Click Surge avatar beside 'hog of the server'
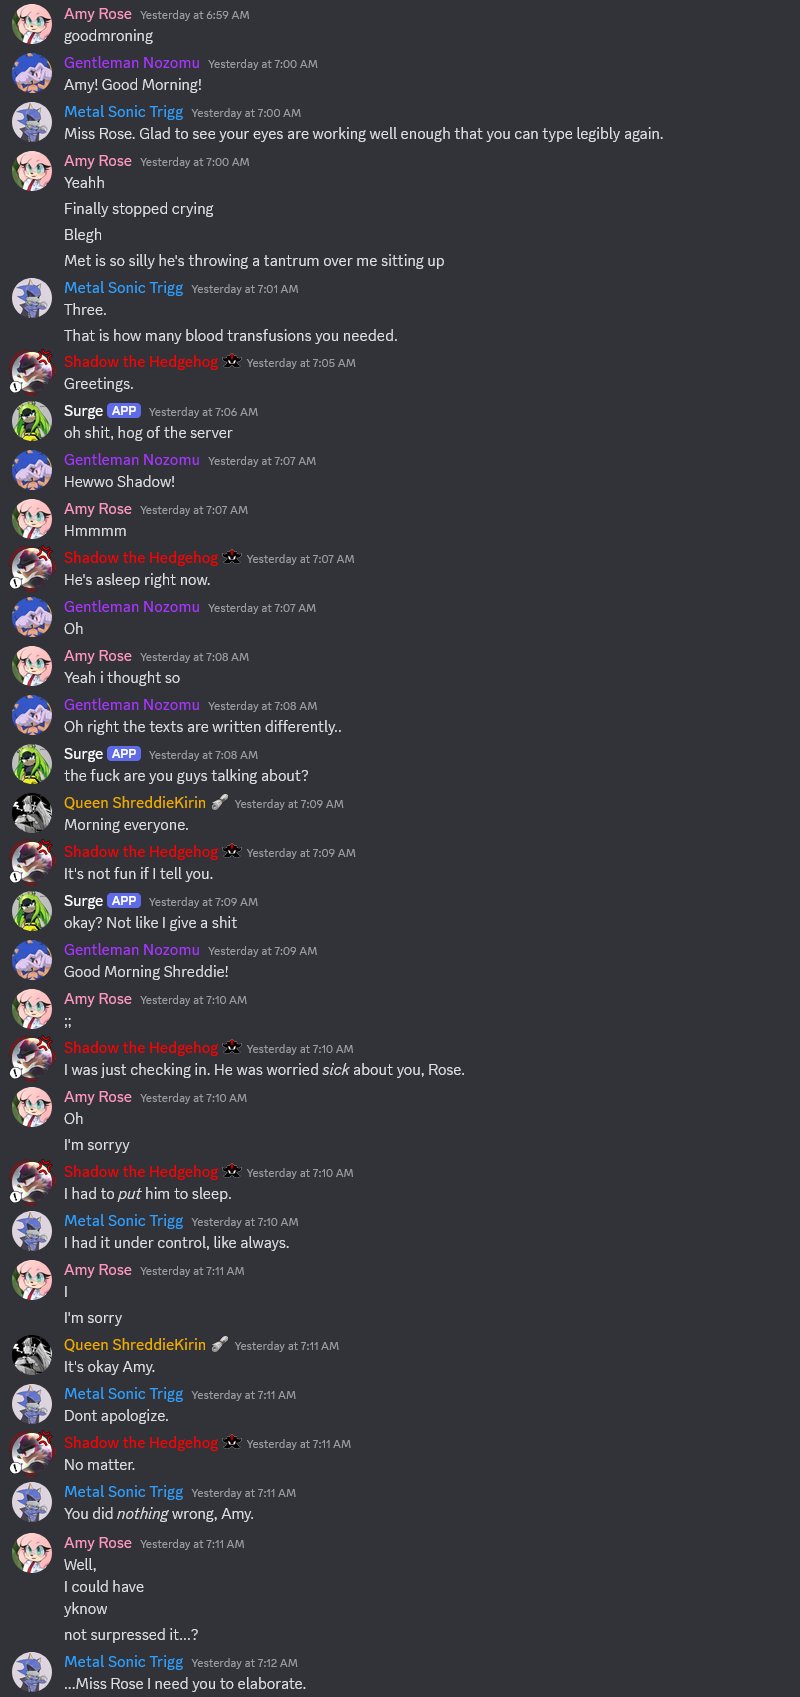 click(x=32, y=421)
